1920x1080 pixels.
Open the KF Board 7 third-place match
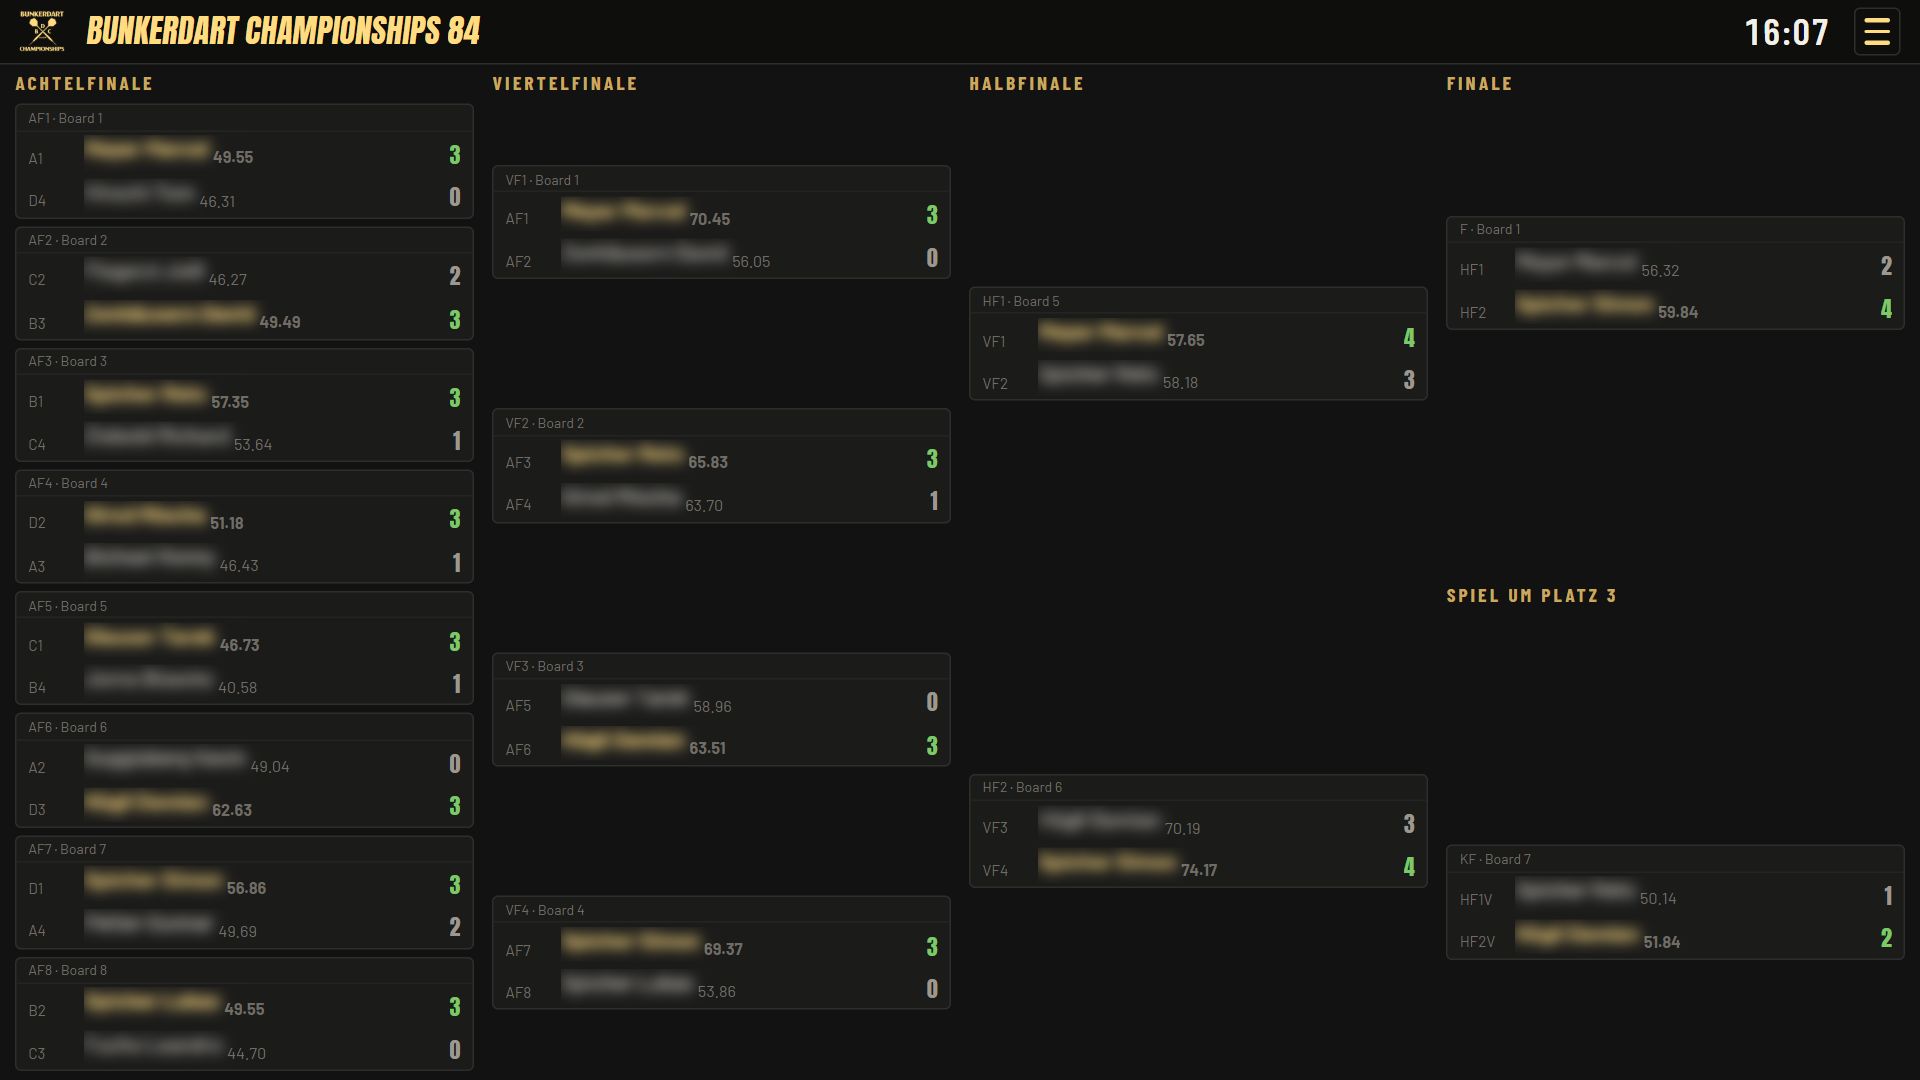click(1675, 903)
